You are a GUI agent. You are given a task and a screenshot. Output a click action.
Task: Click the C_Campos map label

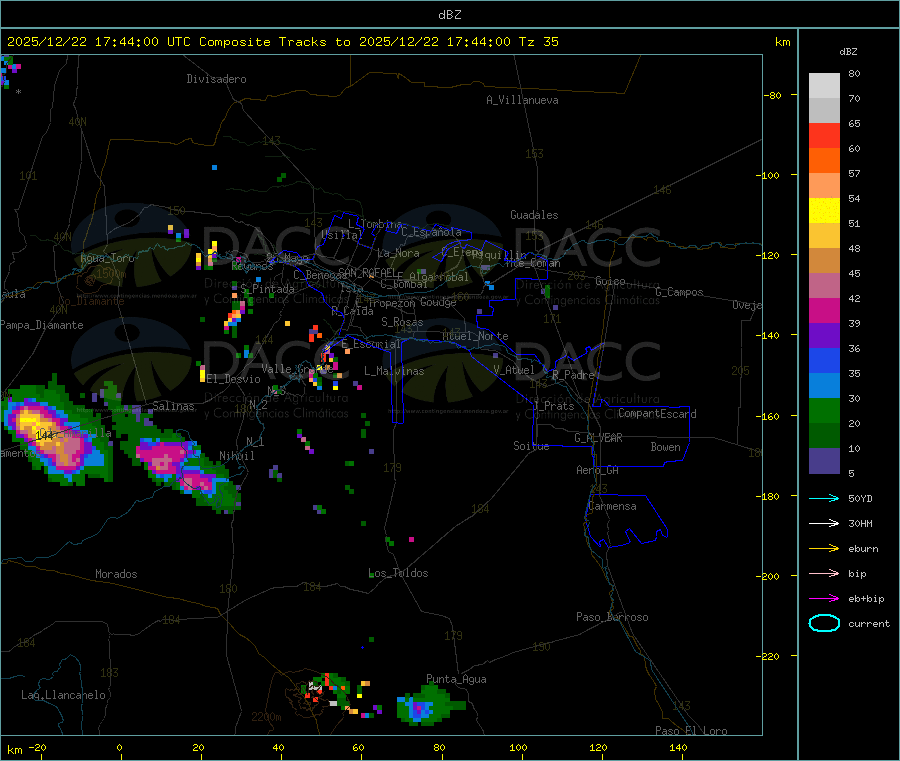tap(680, 292)
